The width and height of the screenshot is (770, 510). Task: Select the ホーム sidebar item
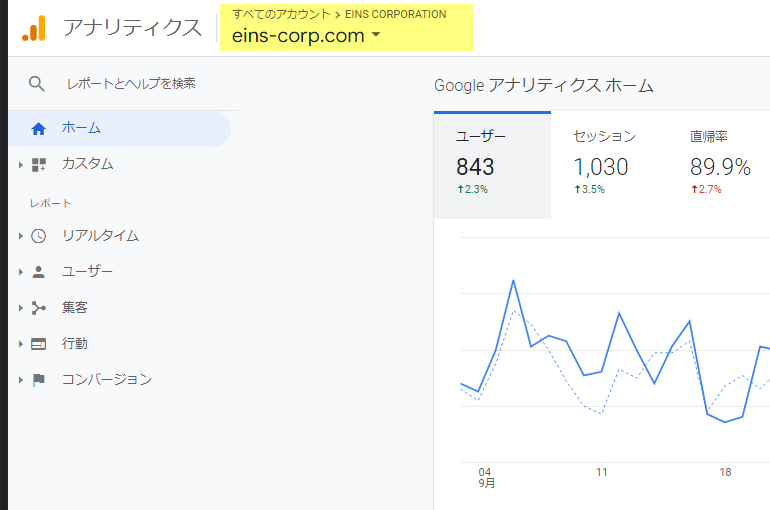point(119,129)
